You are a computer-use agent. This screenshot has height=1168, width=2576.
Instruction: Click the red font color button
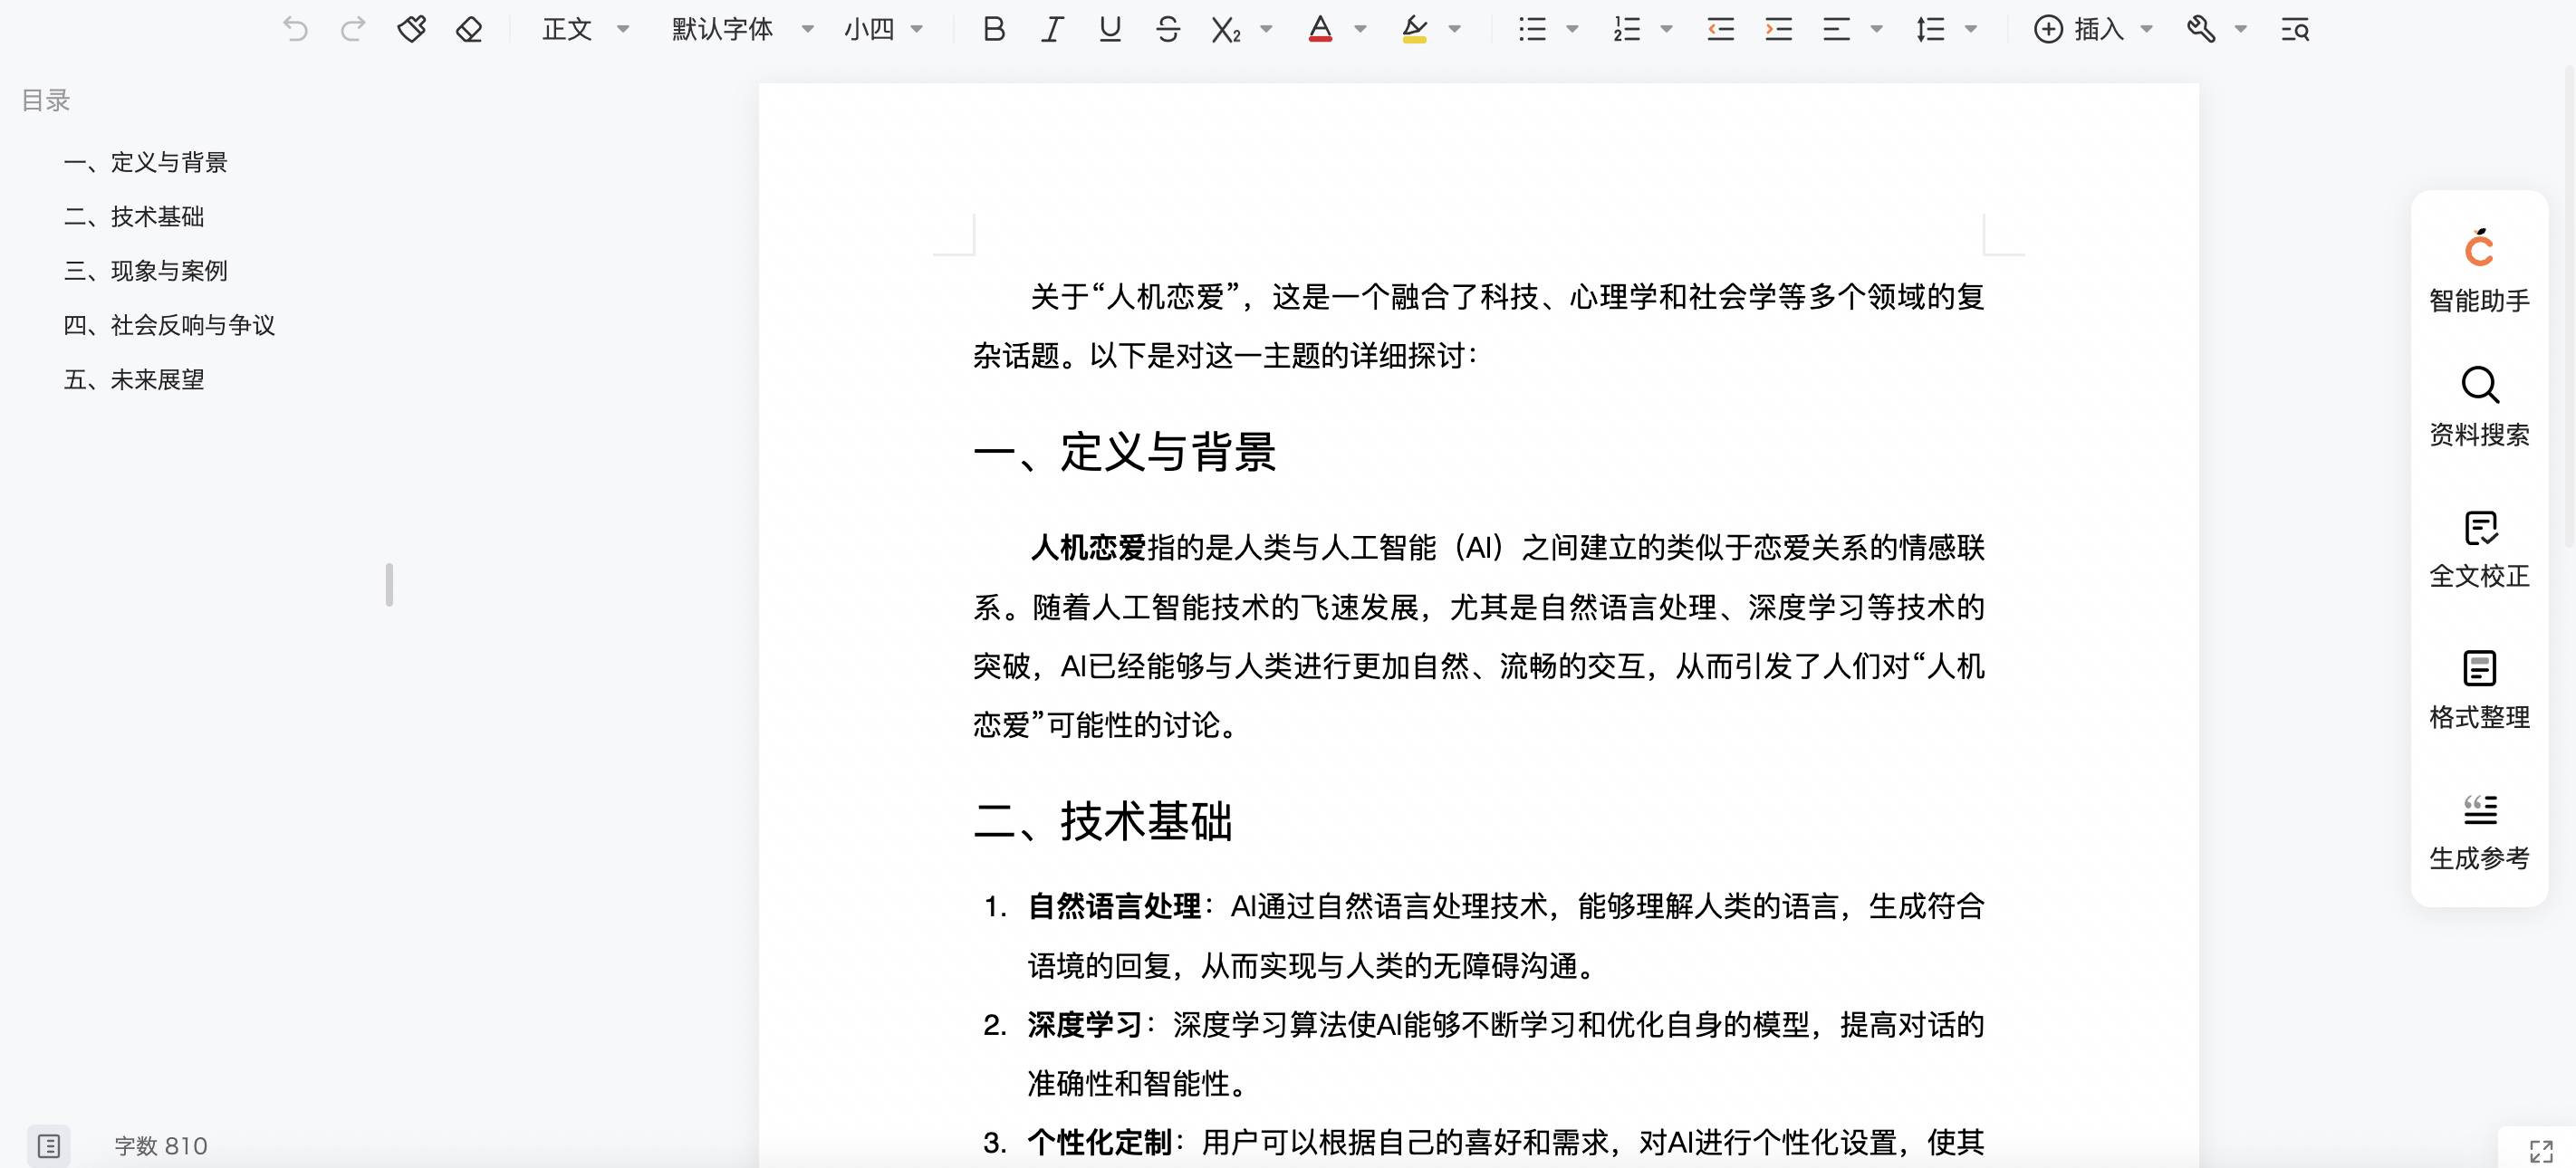(x=1320, y=29)
